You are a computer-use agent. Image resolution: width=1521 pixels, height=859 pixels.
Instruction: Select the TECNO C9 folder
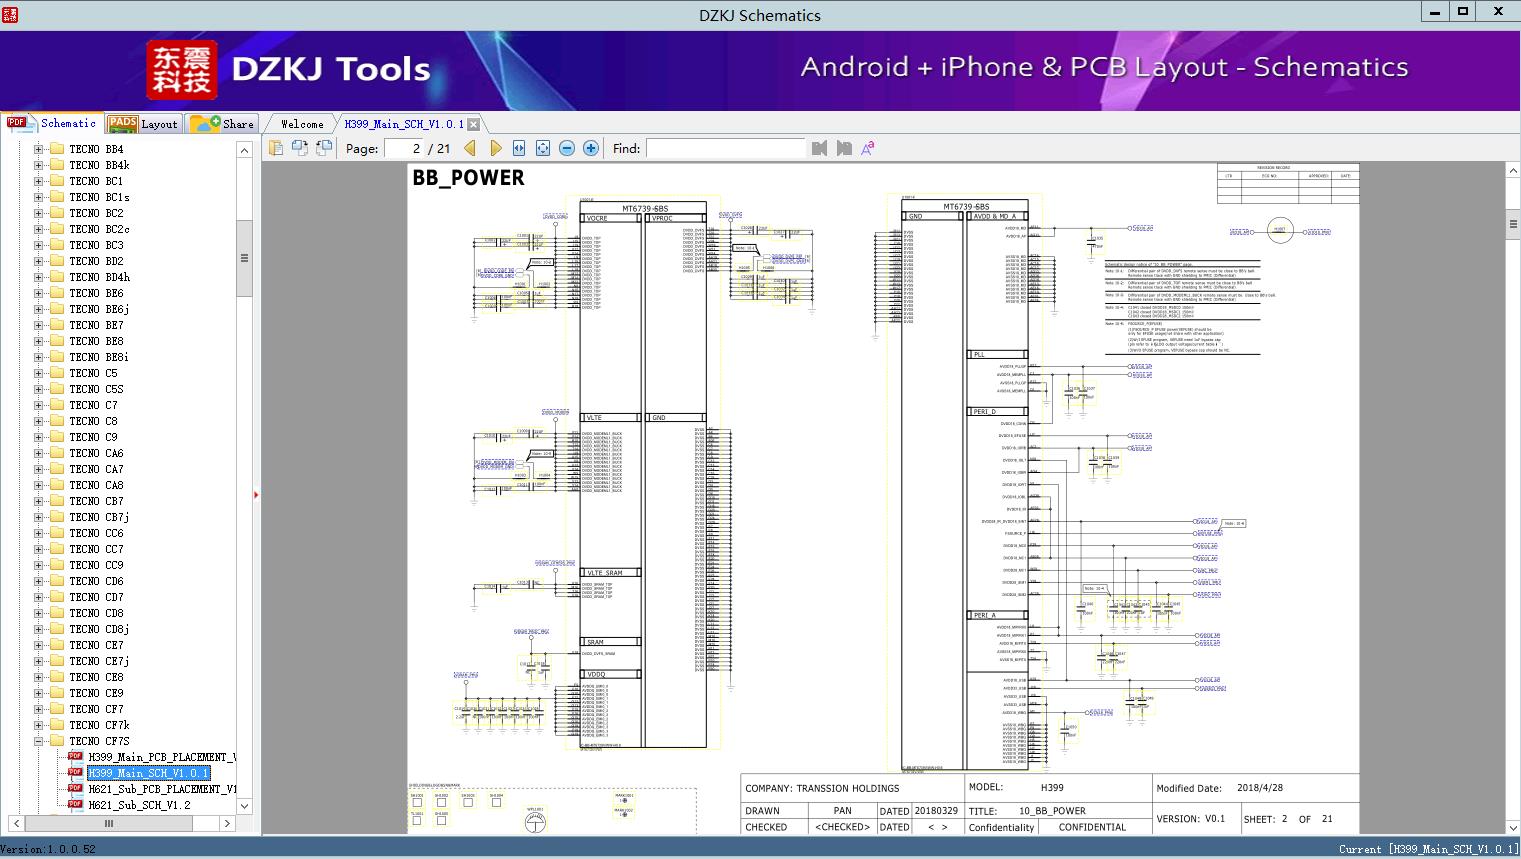pos(93,437)
